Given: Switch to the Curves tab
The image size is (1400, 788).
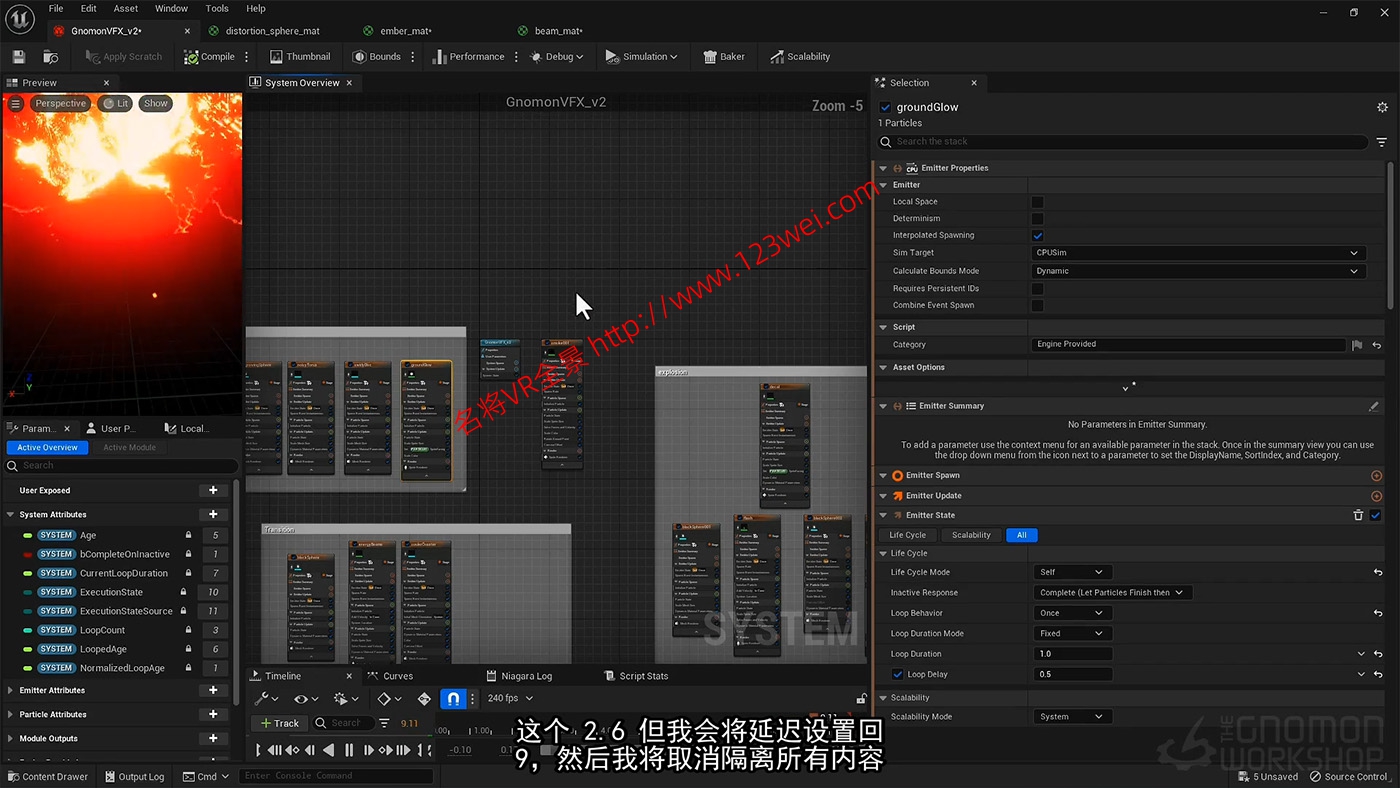Looking at the screenshot, I should pyautogui.click(x=396, y=675).
